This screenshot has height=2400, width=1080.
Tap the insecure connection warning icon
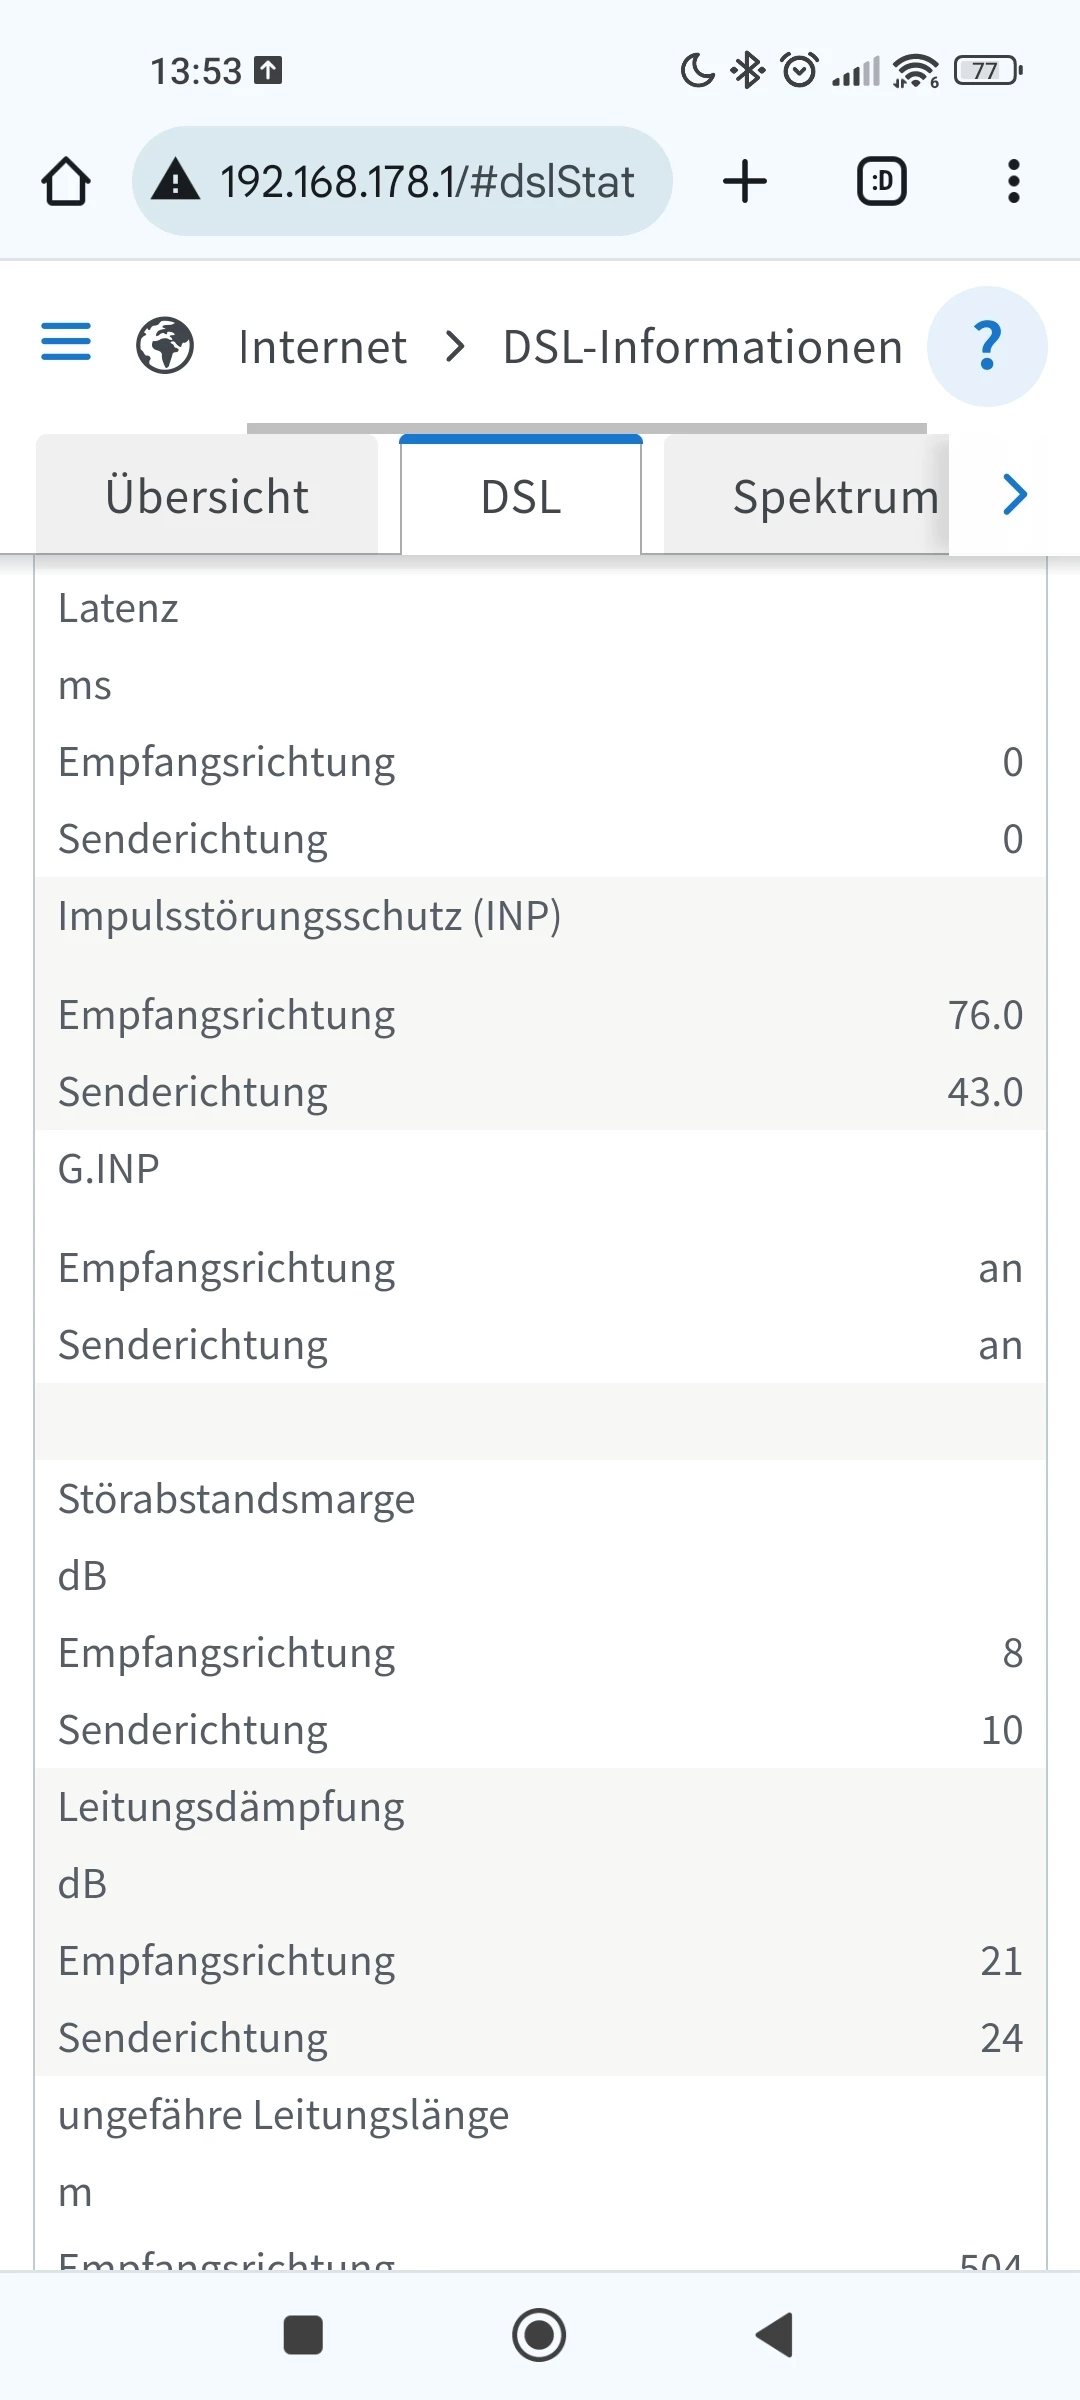176,182
